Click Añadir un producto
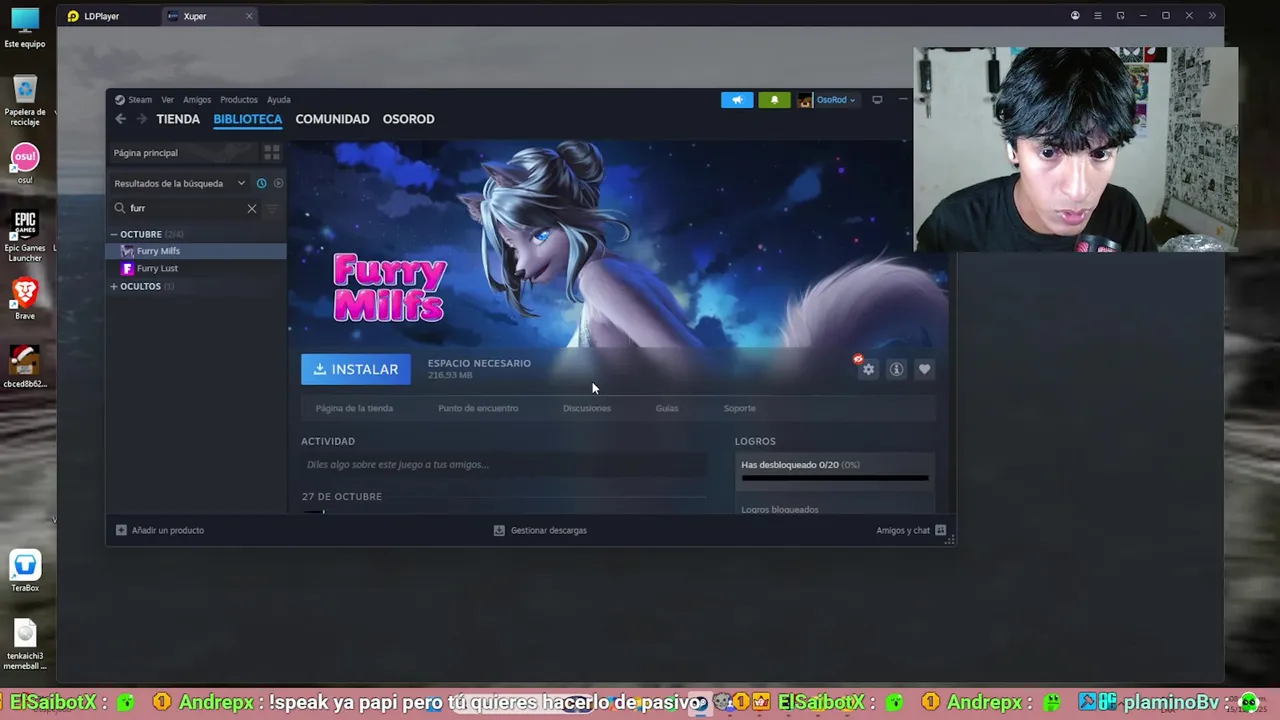Screen dimensions: 1280x720 tap(168, 530)
